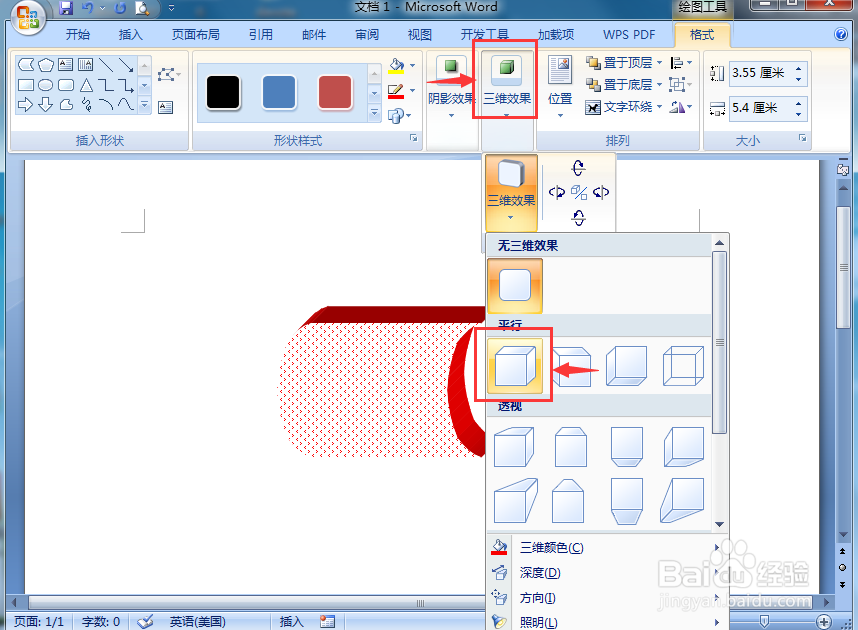Click shape width field 5.4 厘米

point(761,108)
